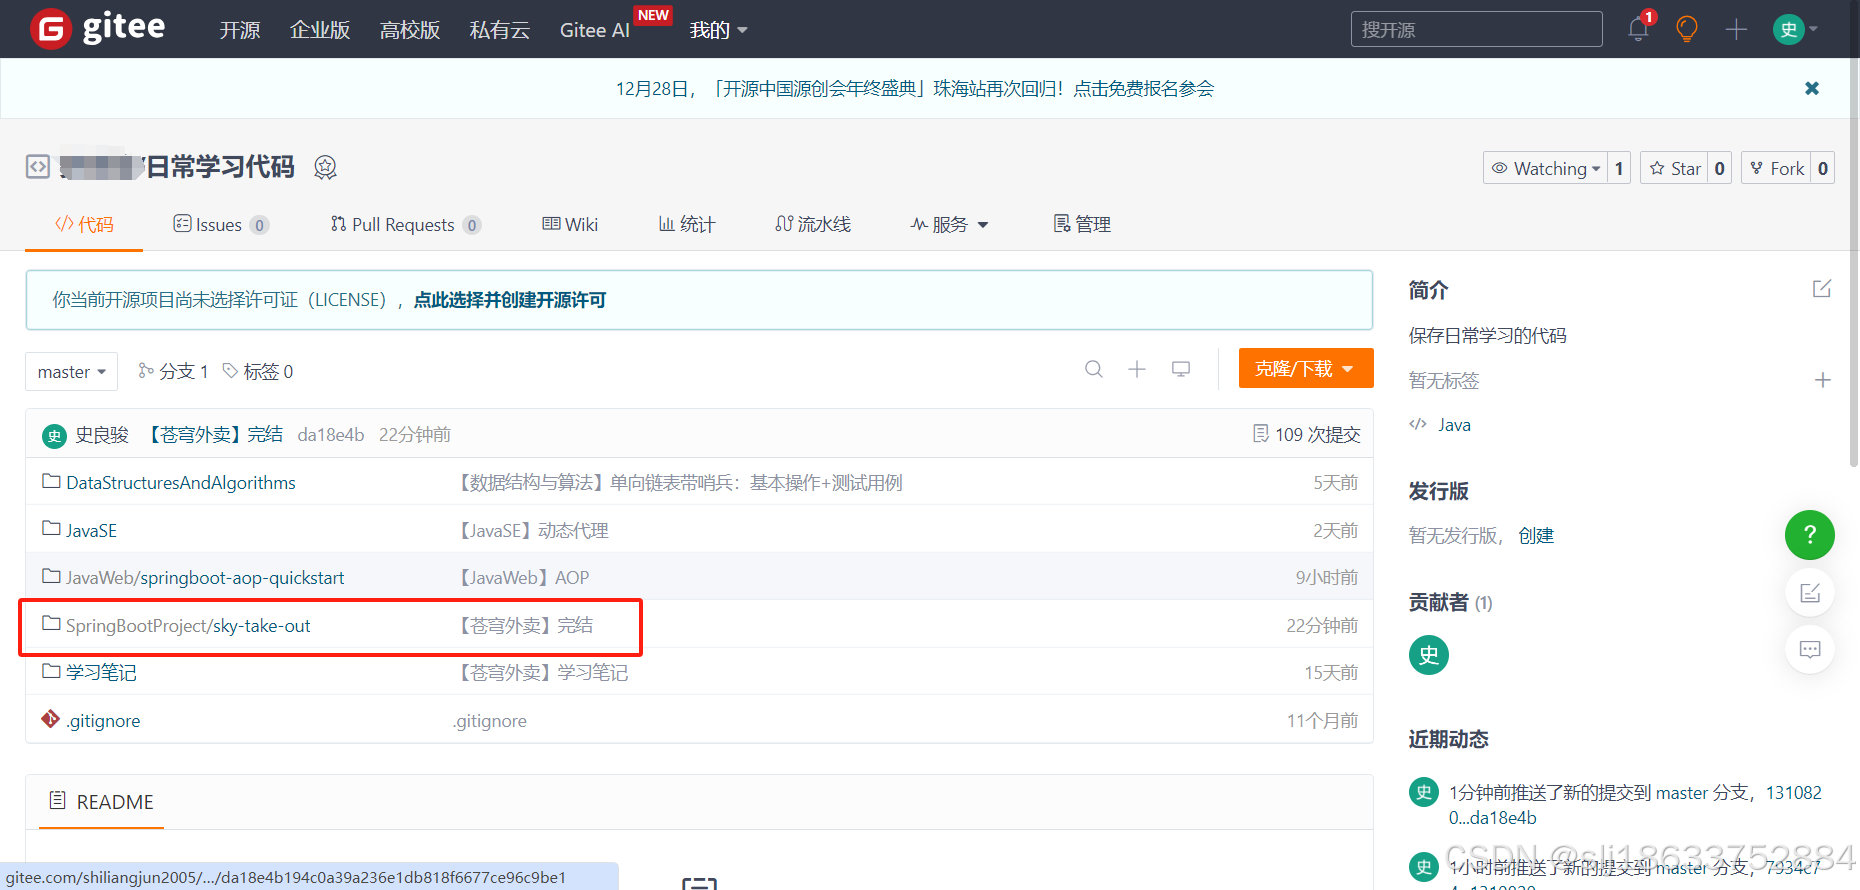Close the announcement banner
Image resolution: width=1860 pixels, height=890 pixels.
[1812, 88]
